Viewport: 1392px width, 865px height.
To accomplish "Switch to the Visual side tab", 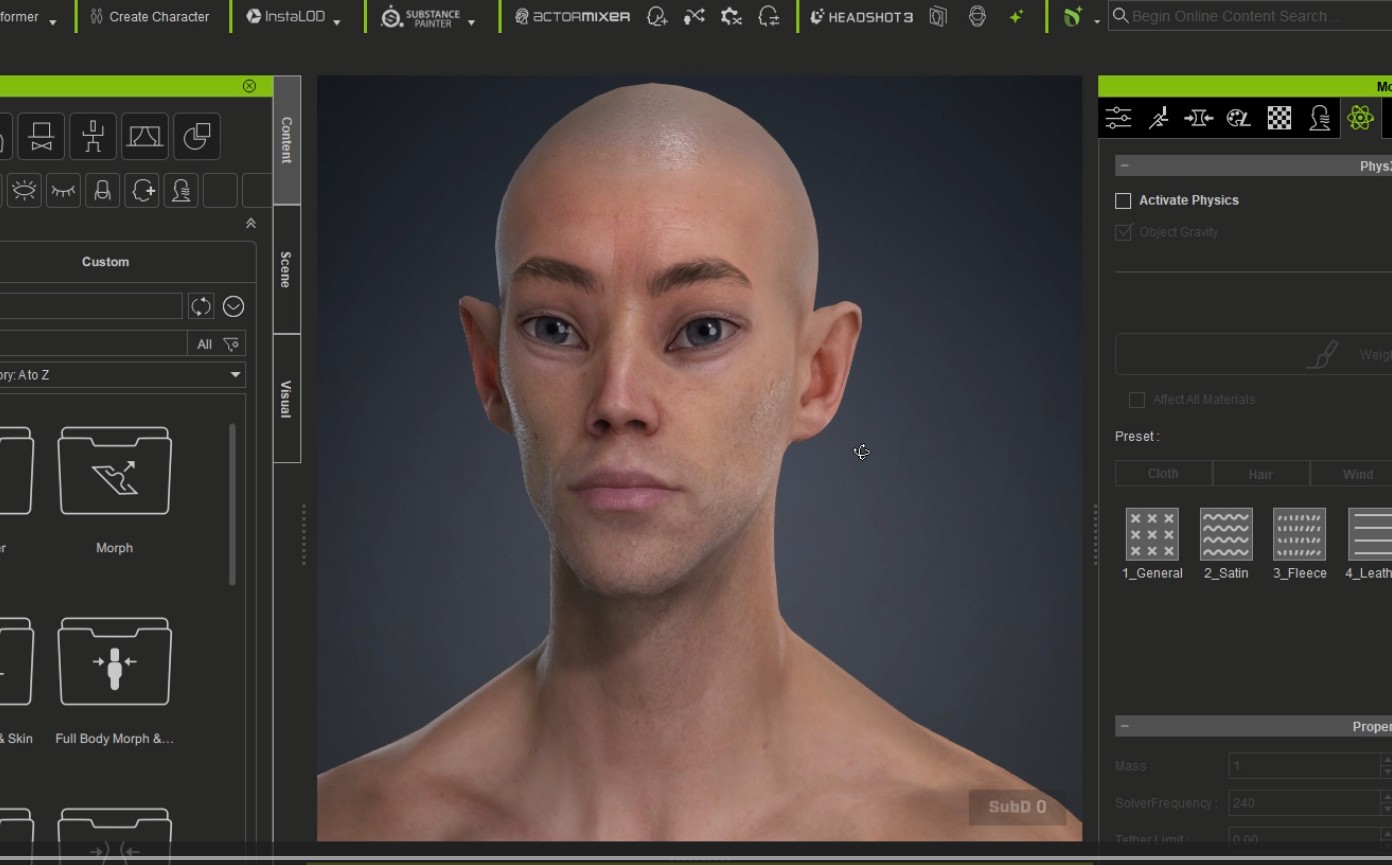I will point(286,399).
